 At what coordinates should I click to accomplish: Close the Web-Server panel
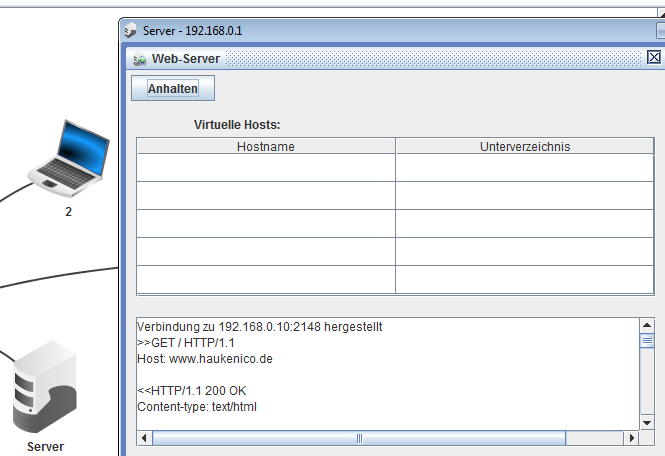(654, 58)
